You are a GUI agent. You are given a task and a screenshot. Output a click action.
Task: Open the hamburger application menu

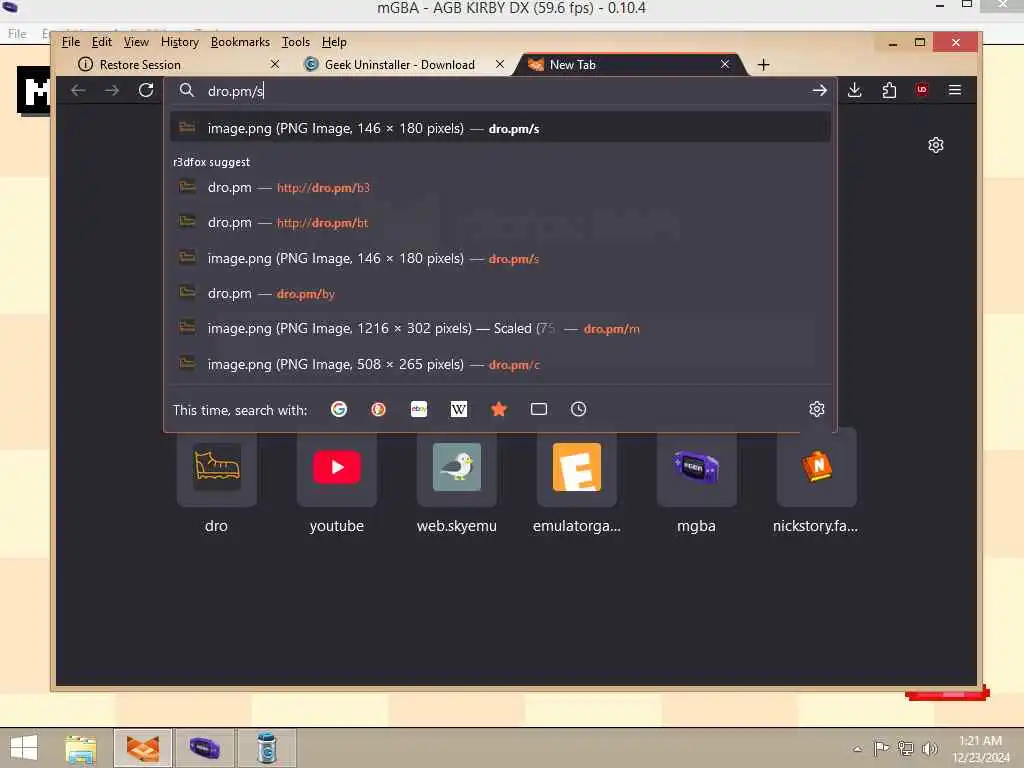click(x=955, y=89)
